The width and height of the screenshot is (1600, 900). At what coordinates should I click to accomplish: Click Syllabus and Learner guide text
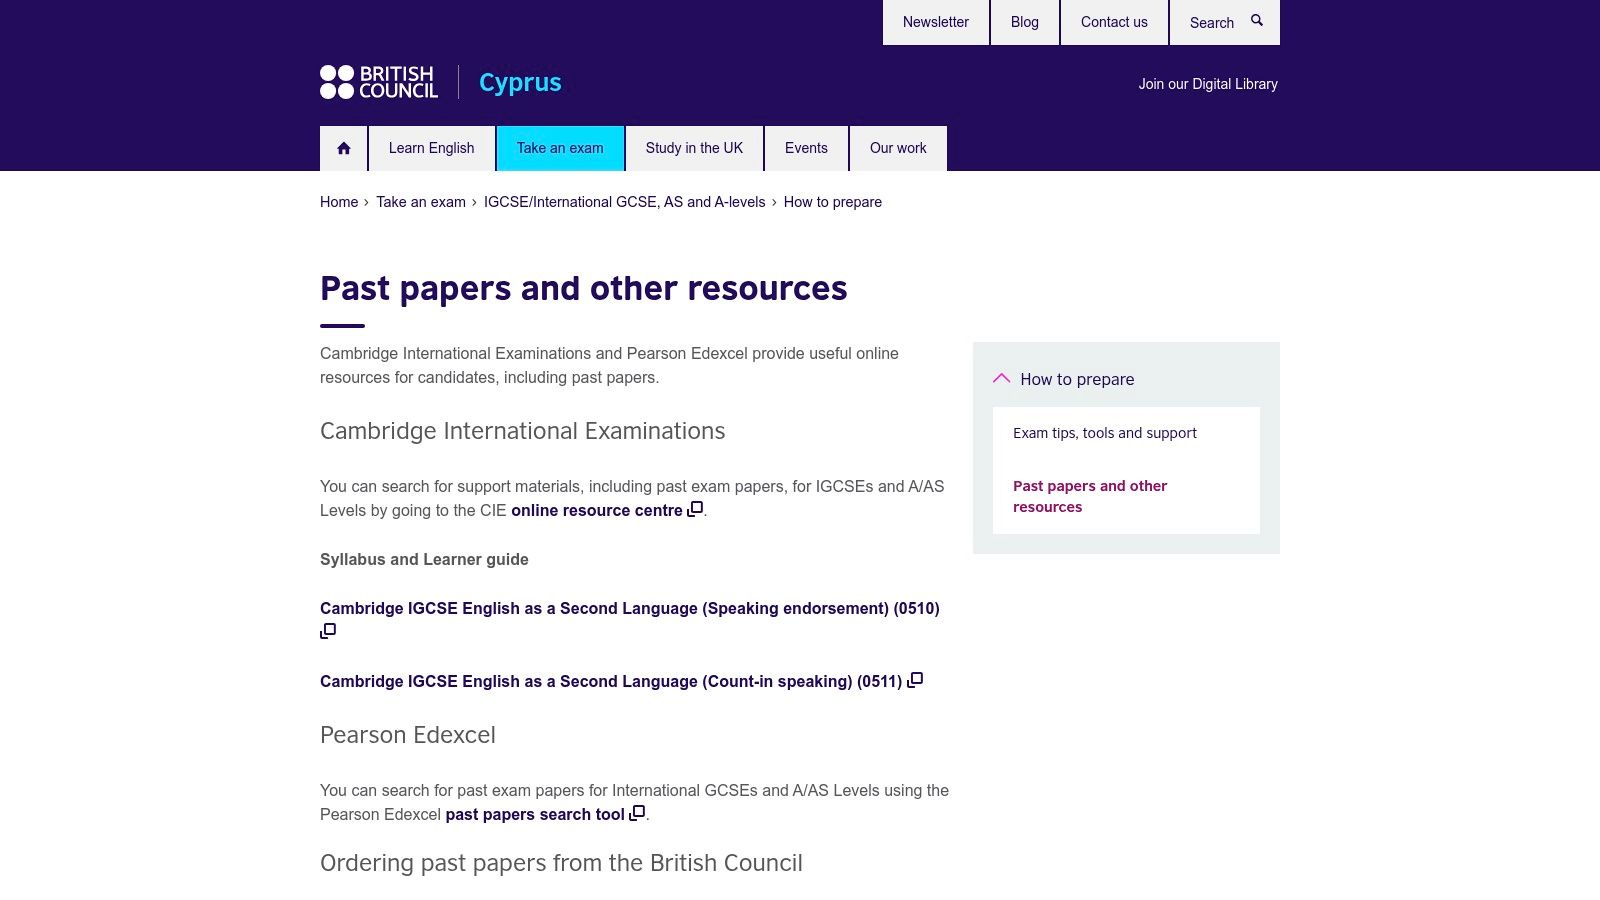click(x=424, y=559)
